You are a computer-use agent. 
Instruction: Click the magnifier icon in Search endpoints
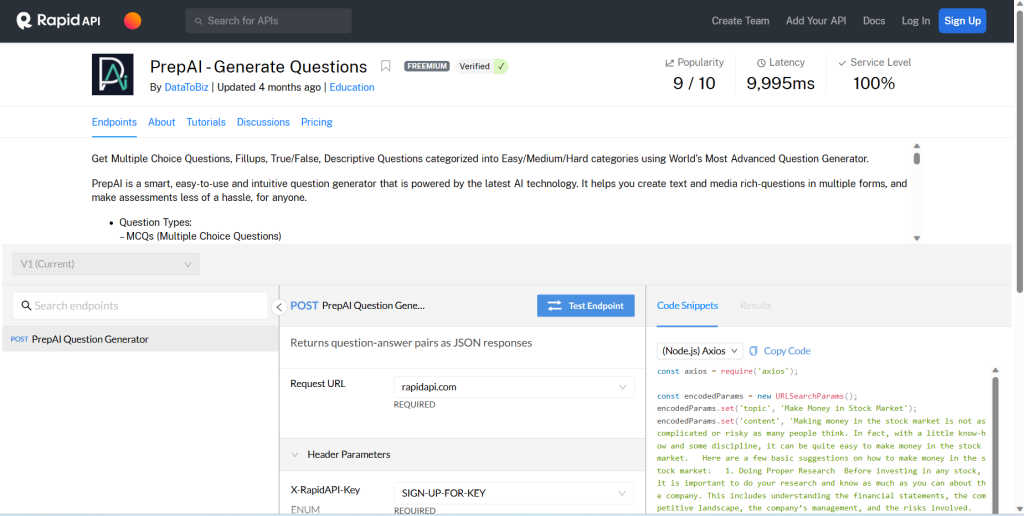pyautogui.click(x=26, y=306)
